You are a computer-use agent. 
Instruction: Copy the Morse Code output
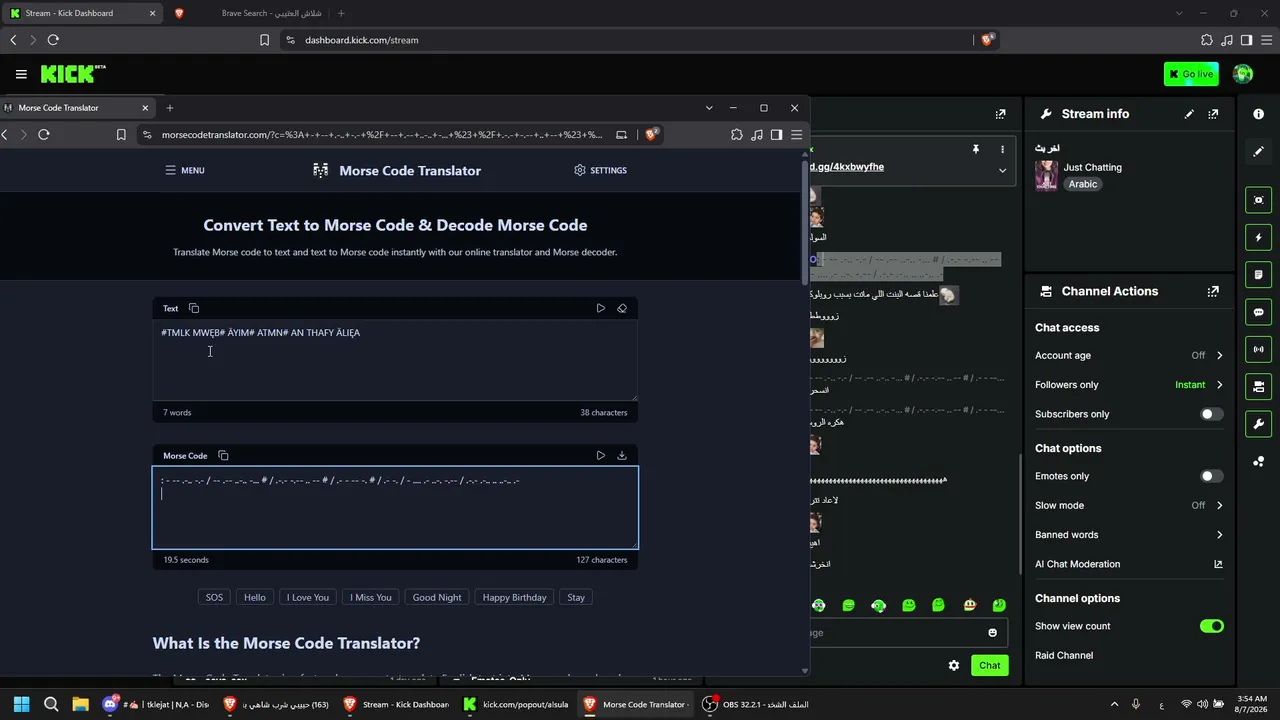[223, 455]
